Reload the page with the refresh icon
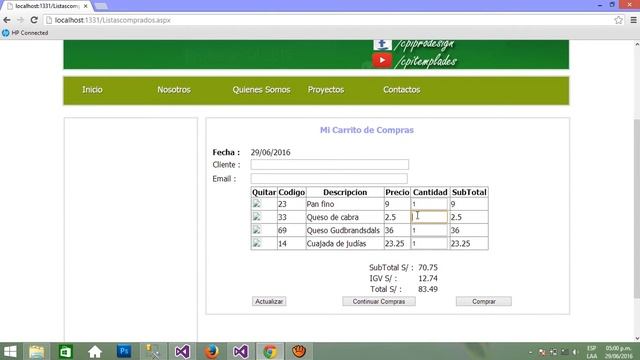 (x=34, y=20)
